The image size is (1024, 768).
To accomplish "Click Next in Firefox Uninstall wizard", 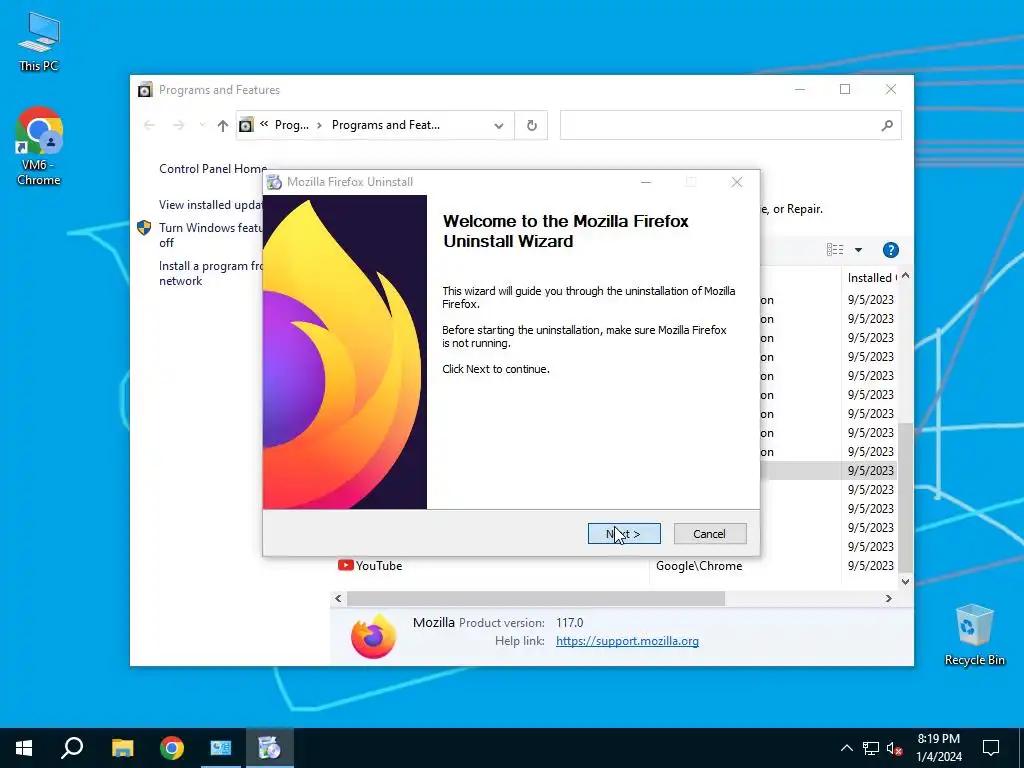I will click(624, 534).
